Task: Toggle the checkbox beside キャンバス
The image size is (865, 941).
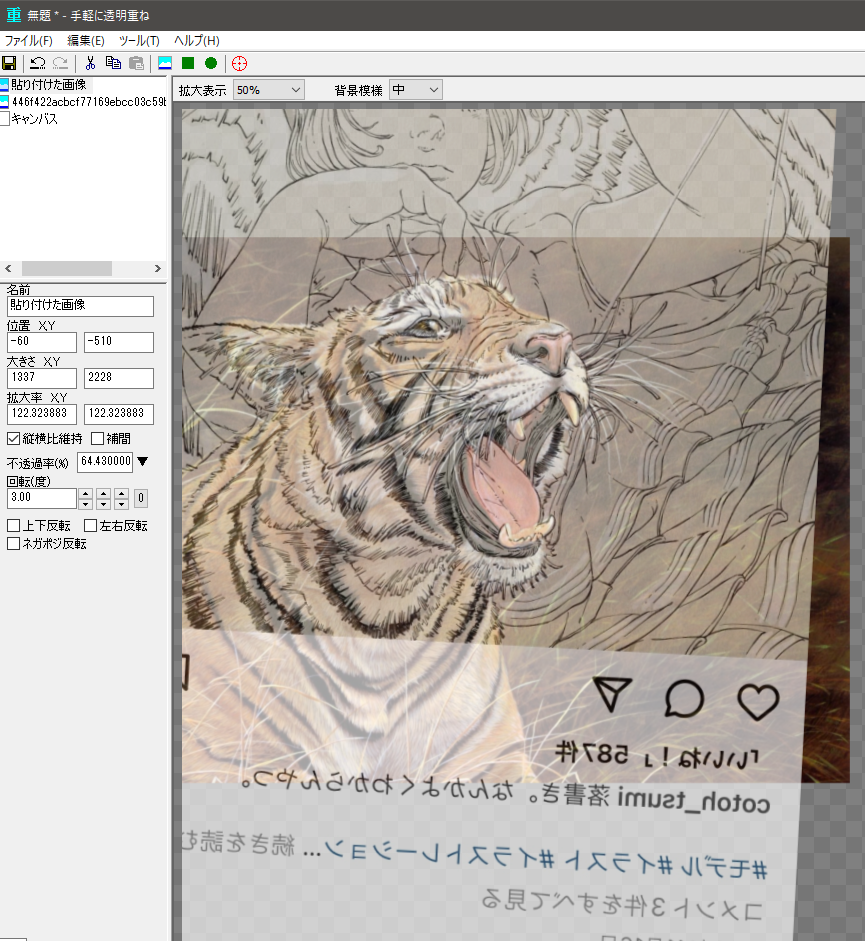Action: [5, 119]
